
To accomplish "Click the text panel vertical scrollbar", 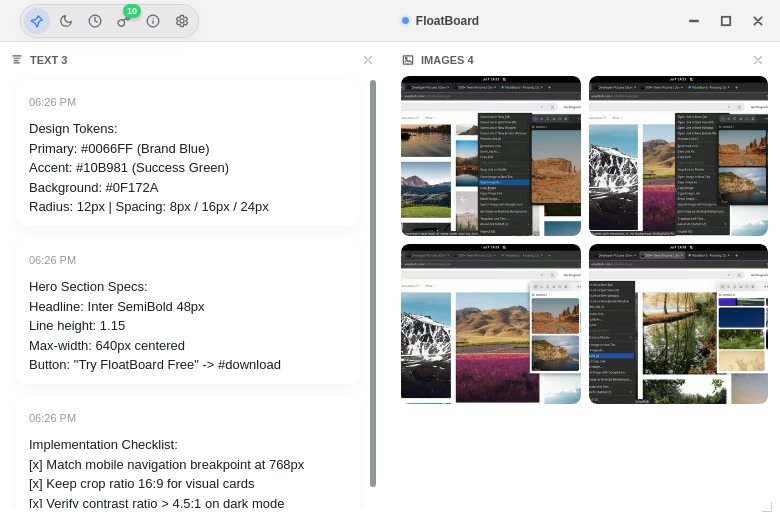I will pyautogui.click(x=373, y=283).
